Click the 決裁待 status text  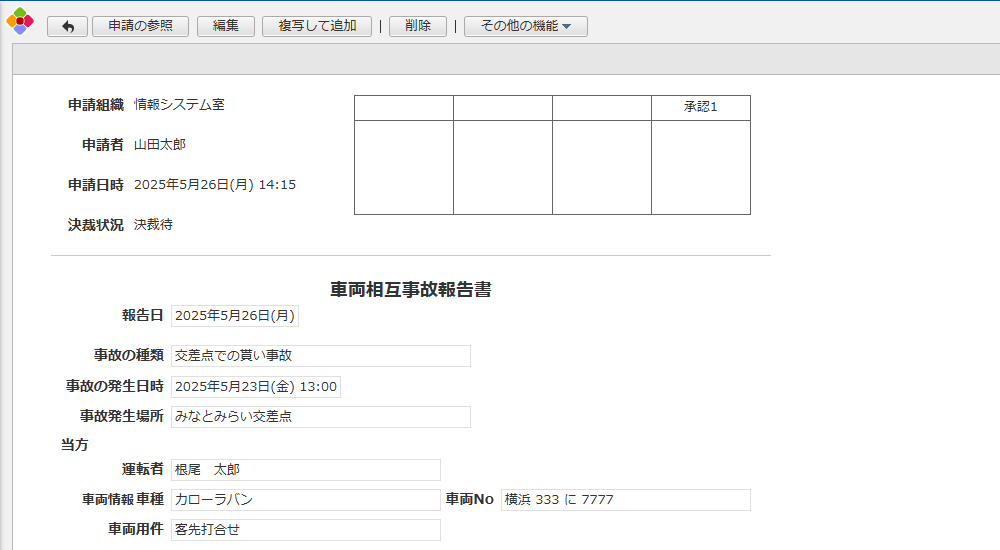click(x=153, y=225)
